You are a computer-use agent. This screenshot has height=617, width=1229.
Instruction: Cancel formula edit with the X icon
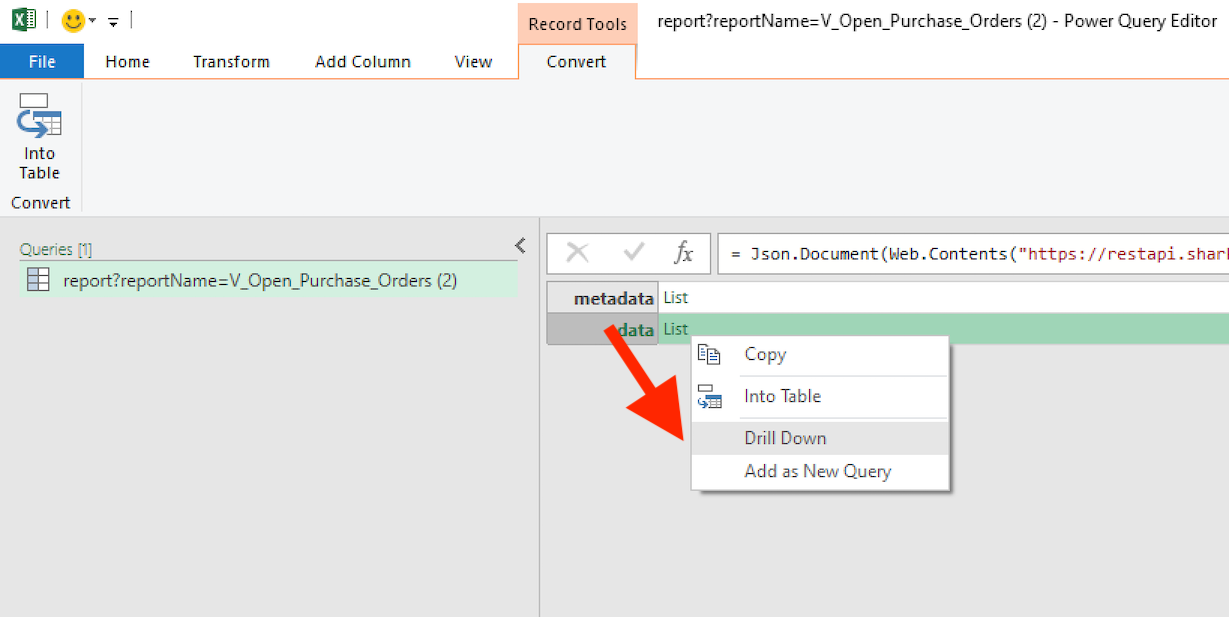577,253
